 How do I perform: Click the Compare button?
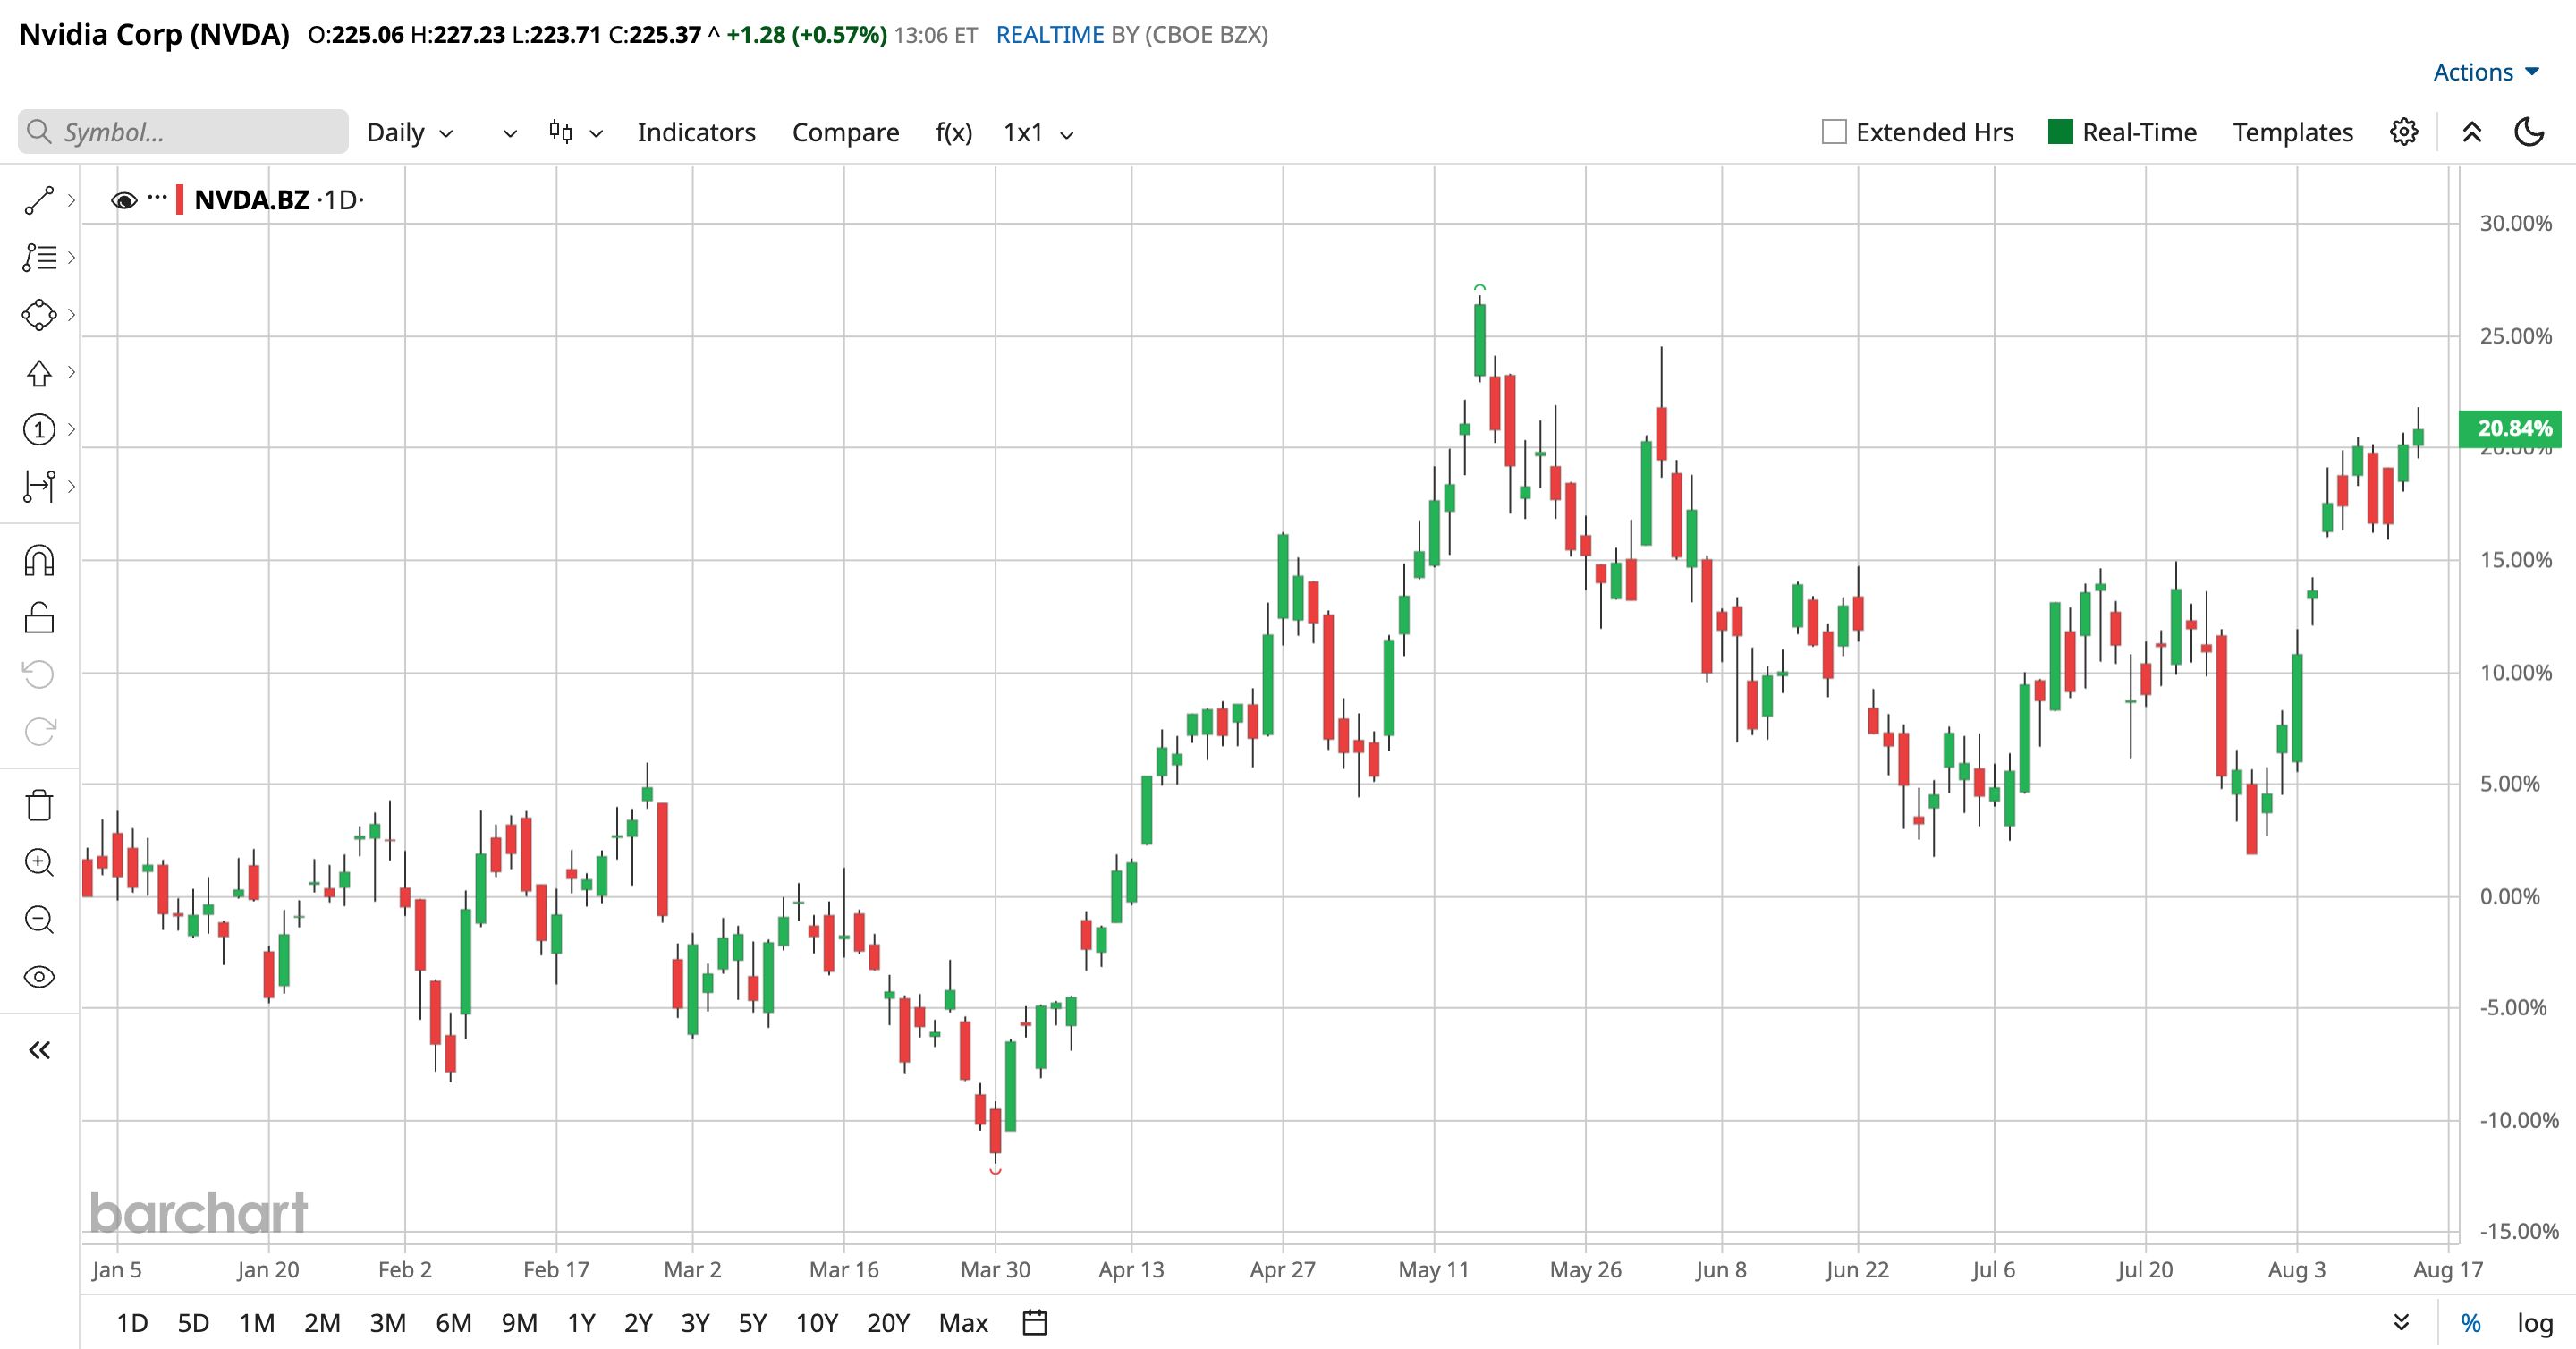(x=845, y=132)
